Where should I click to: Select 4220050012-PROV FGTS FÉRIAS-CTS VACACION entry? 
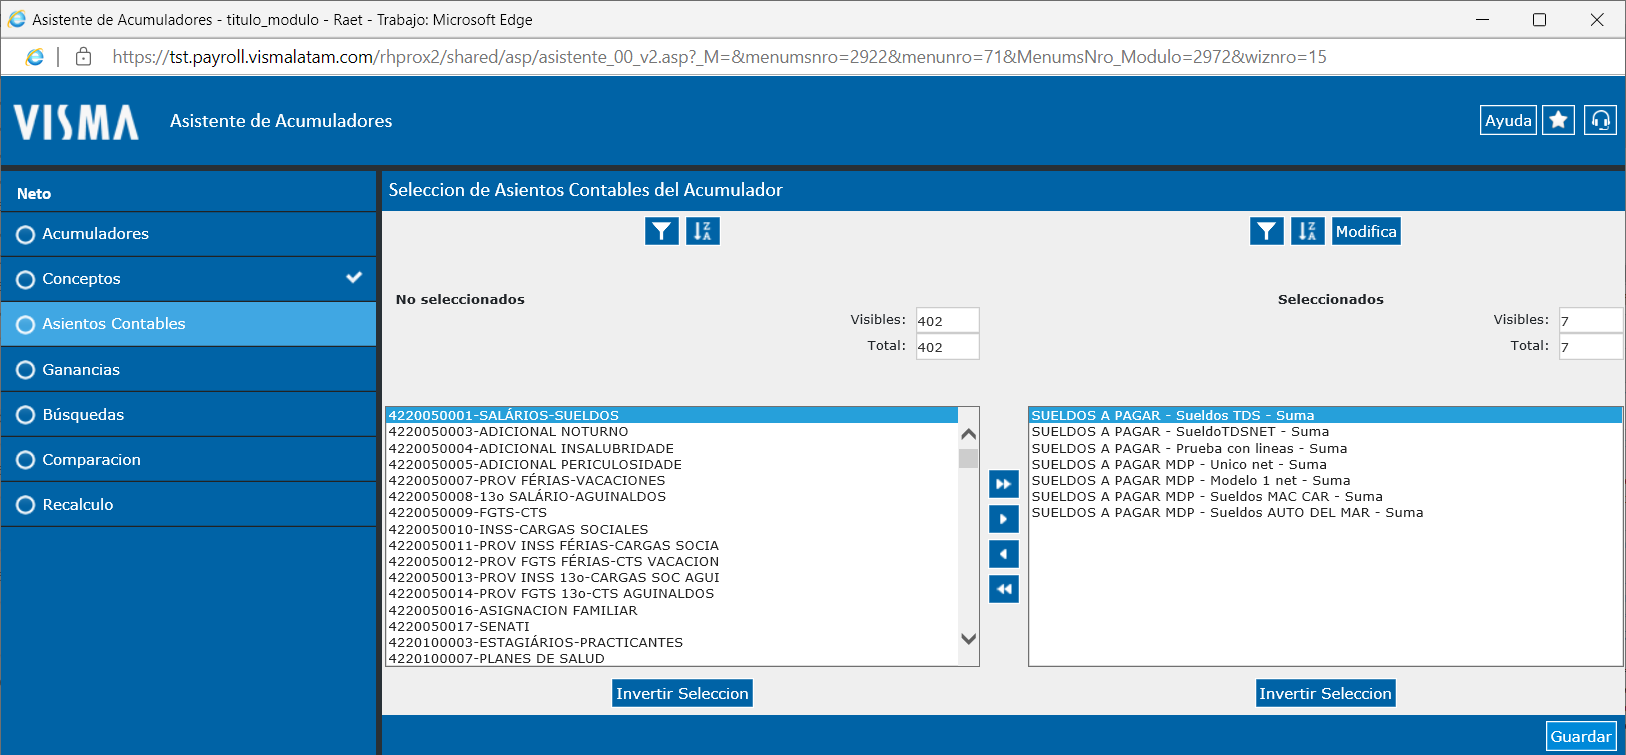(x=672, y=561)
